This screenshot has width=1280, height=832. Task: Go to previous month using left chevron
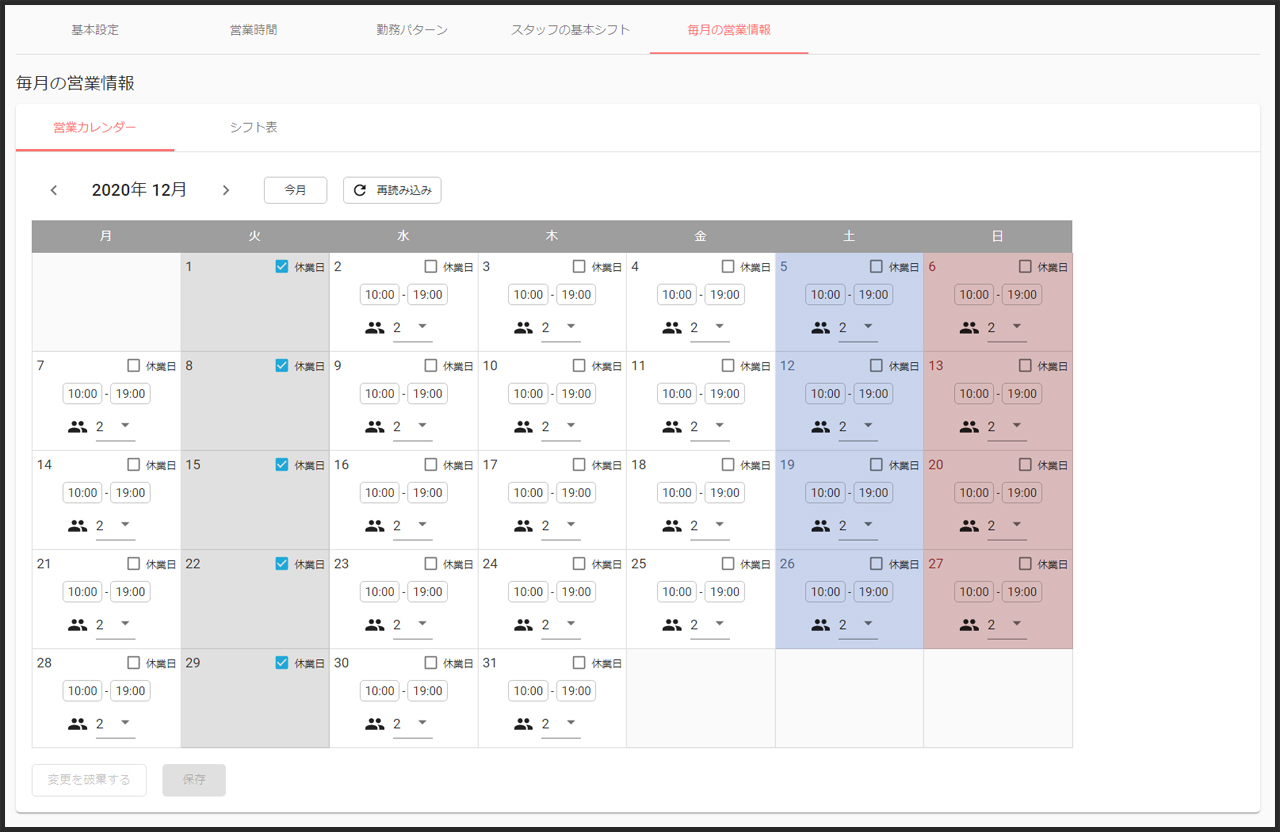54,190
